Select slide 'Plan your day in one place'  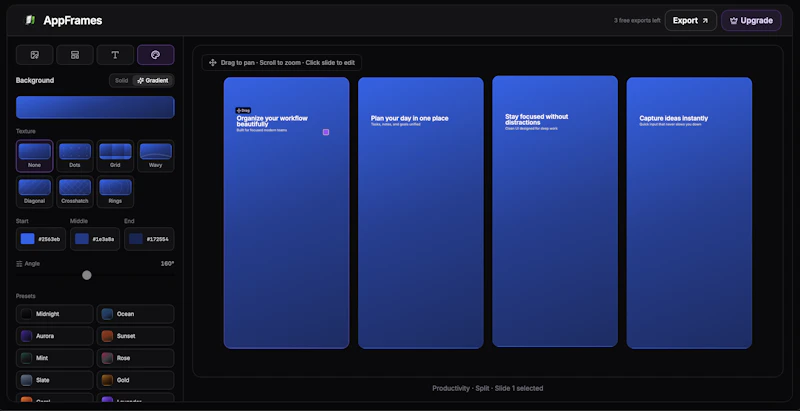tap(421, 213)
